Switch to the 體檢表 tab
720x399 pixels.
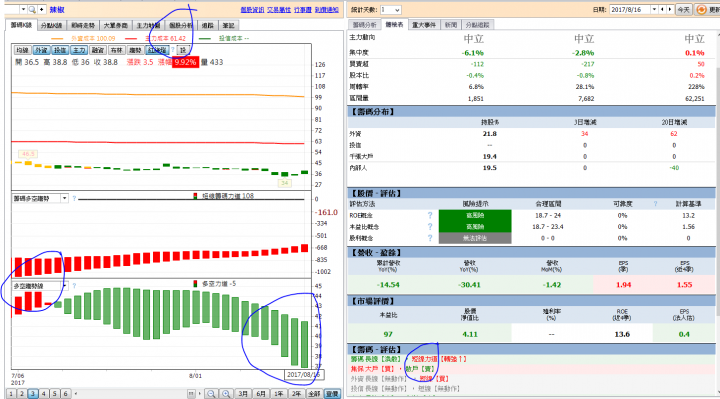[394, 25]
